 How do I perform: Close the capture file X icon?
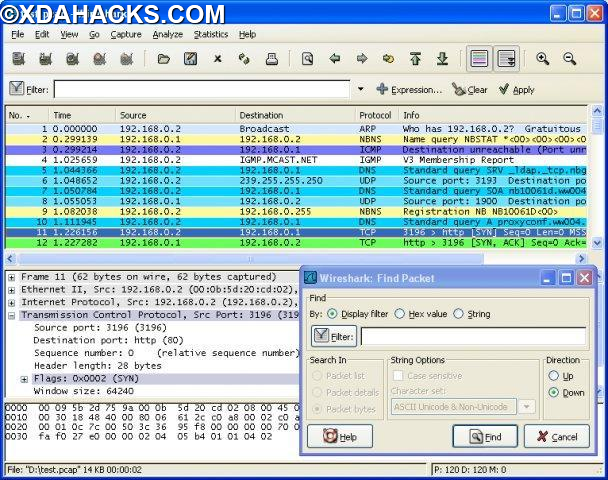(x=218, y=59)
